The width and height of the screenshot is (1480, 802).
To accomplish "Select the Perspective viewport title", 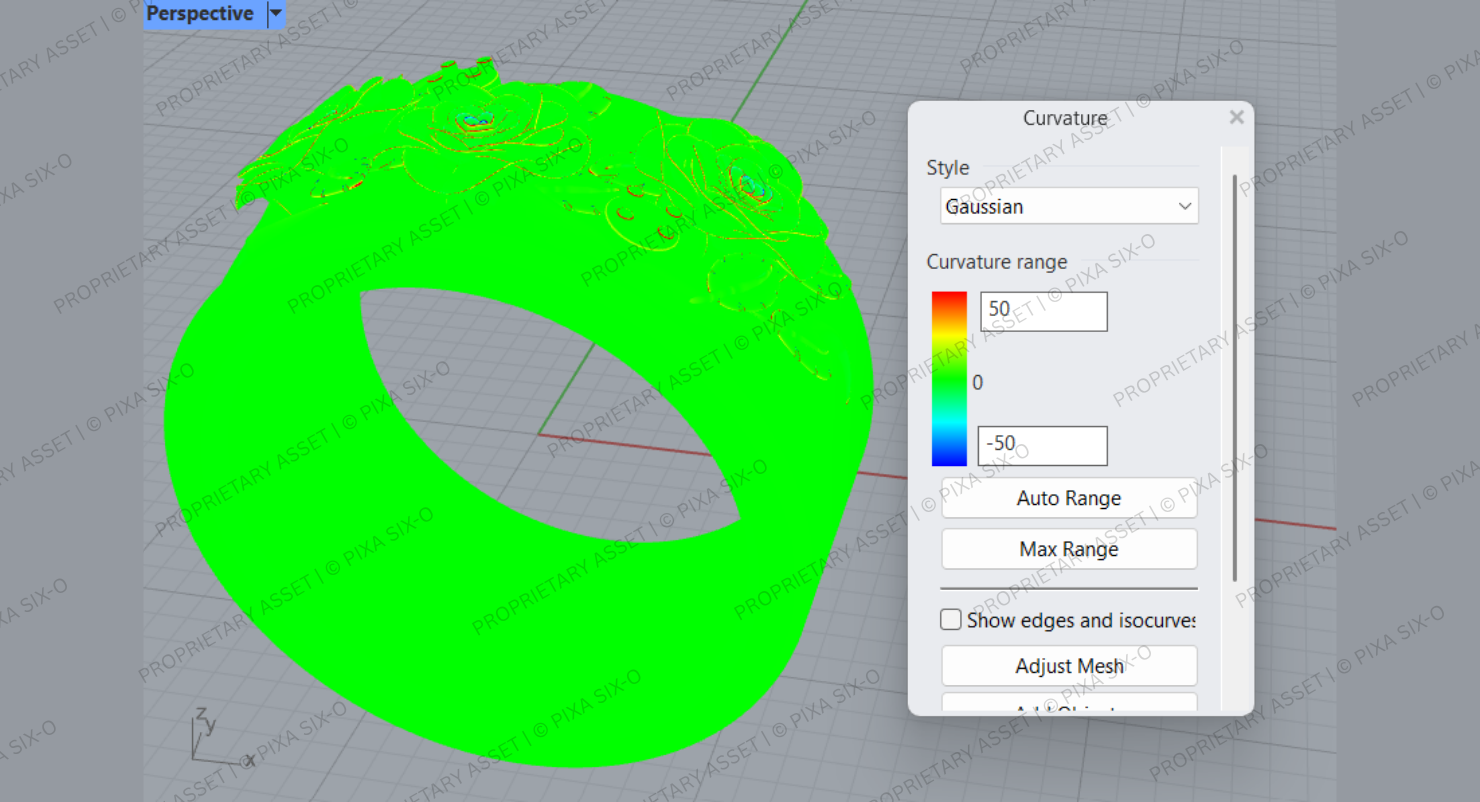I will pyautogui.click(x=200, y=14).
